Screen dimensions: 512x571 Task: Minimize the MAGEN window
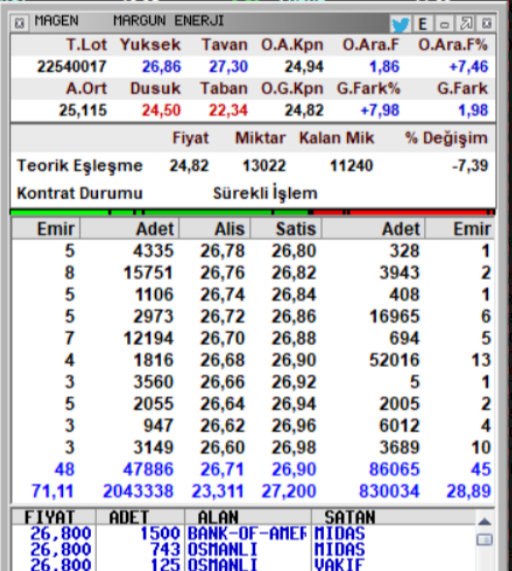click(x=444, y=24)
